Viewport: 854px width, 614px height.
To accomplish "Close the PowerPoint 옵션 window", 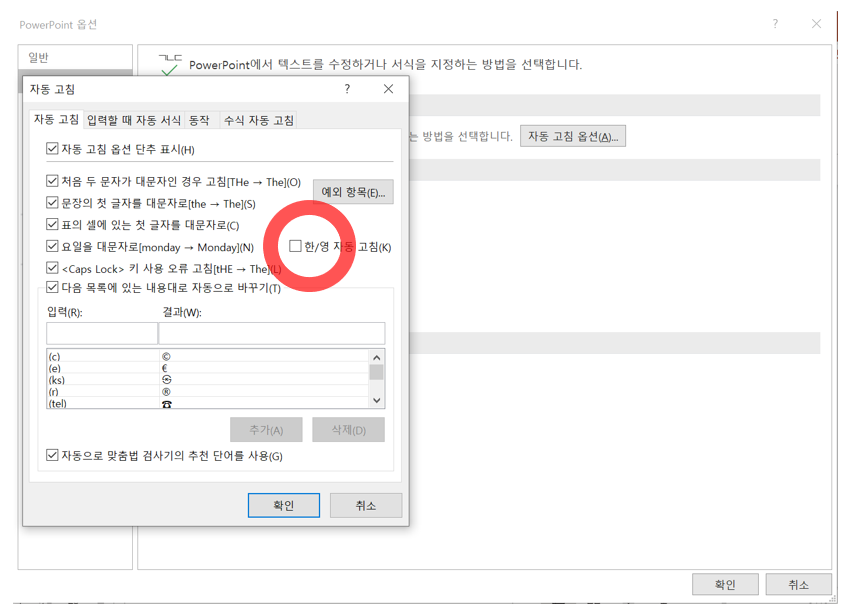I will (816, 24).
